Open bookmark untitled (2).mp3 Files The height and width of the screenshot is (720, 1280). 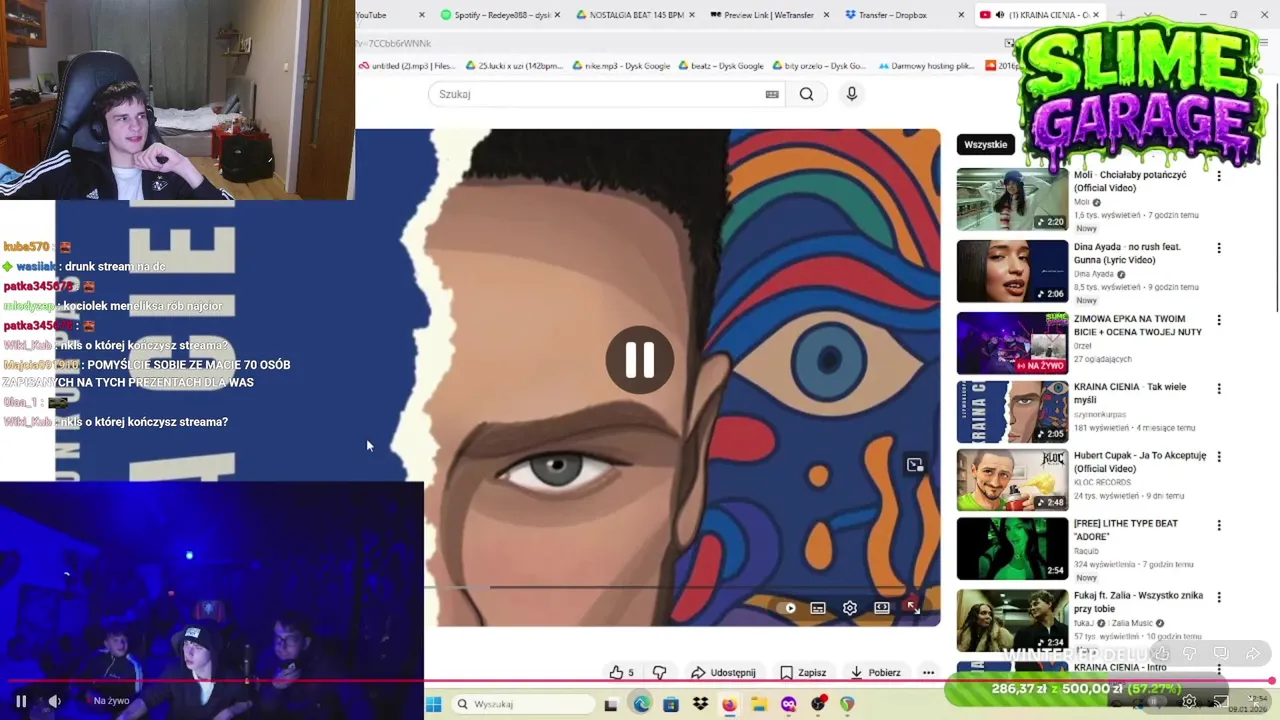(x=406, y=66)
